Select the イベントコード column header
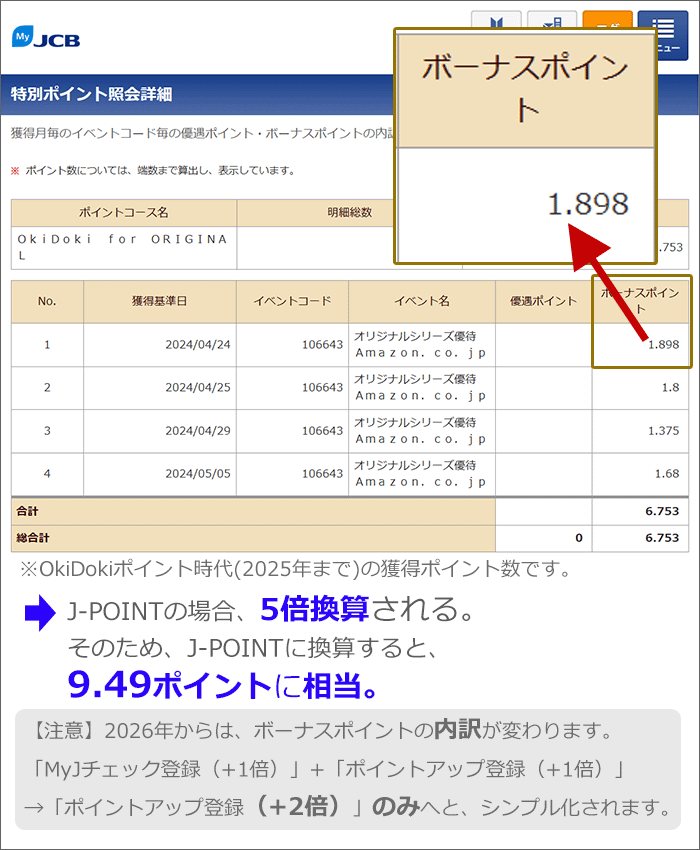The height and width of the screenshot is (850, 700). tap(292, 301)
